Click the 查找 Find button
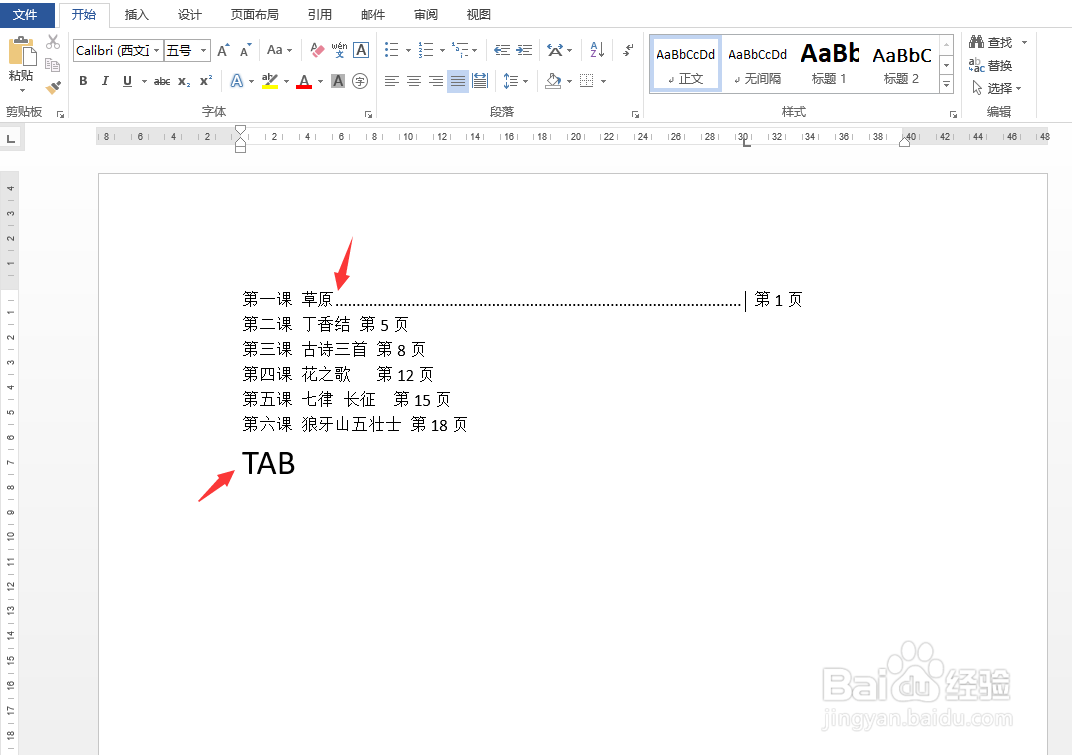The image size is (1072, 755). point(991,42)
